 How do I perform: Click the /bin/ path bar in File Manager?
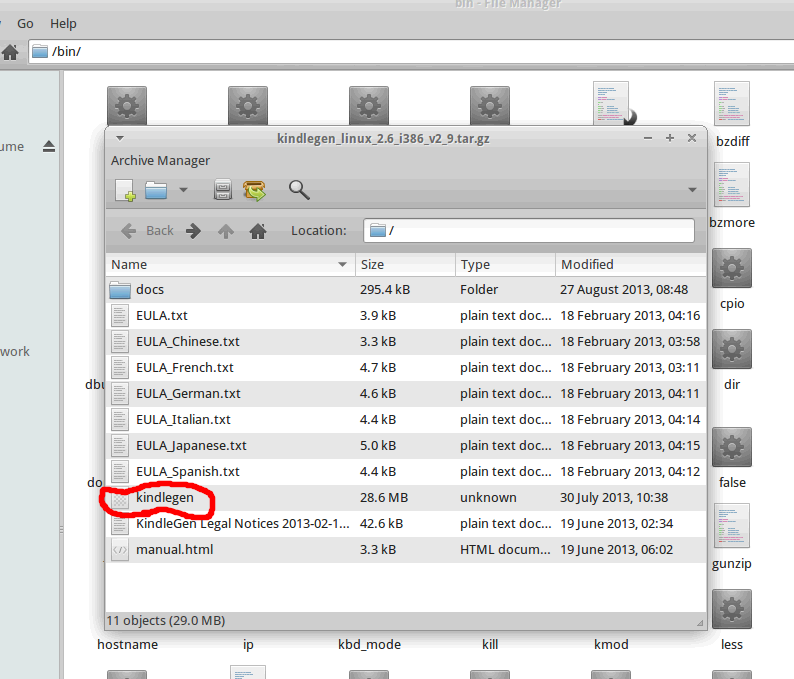[411, 52]
